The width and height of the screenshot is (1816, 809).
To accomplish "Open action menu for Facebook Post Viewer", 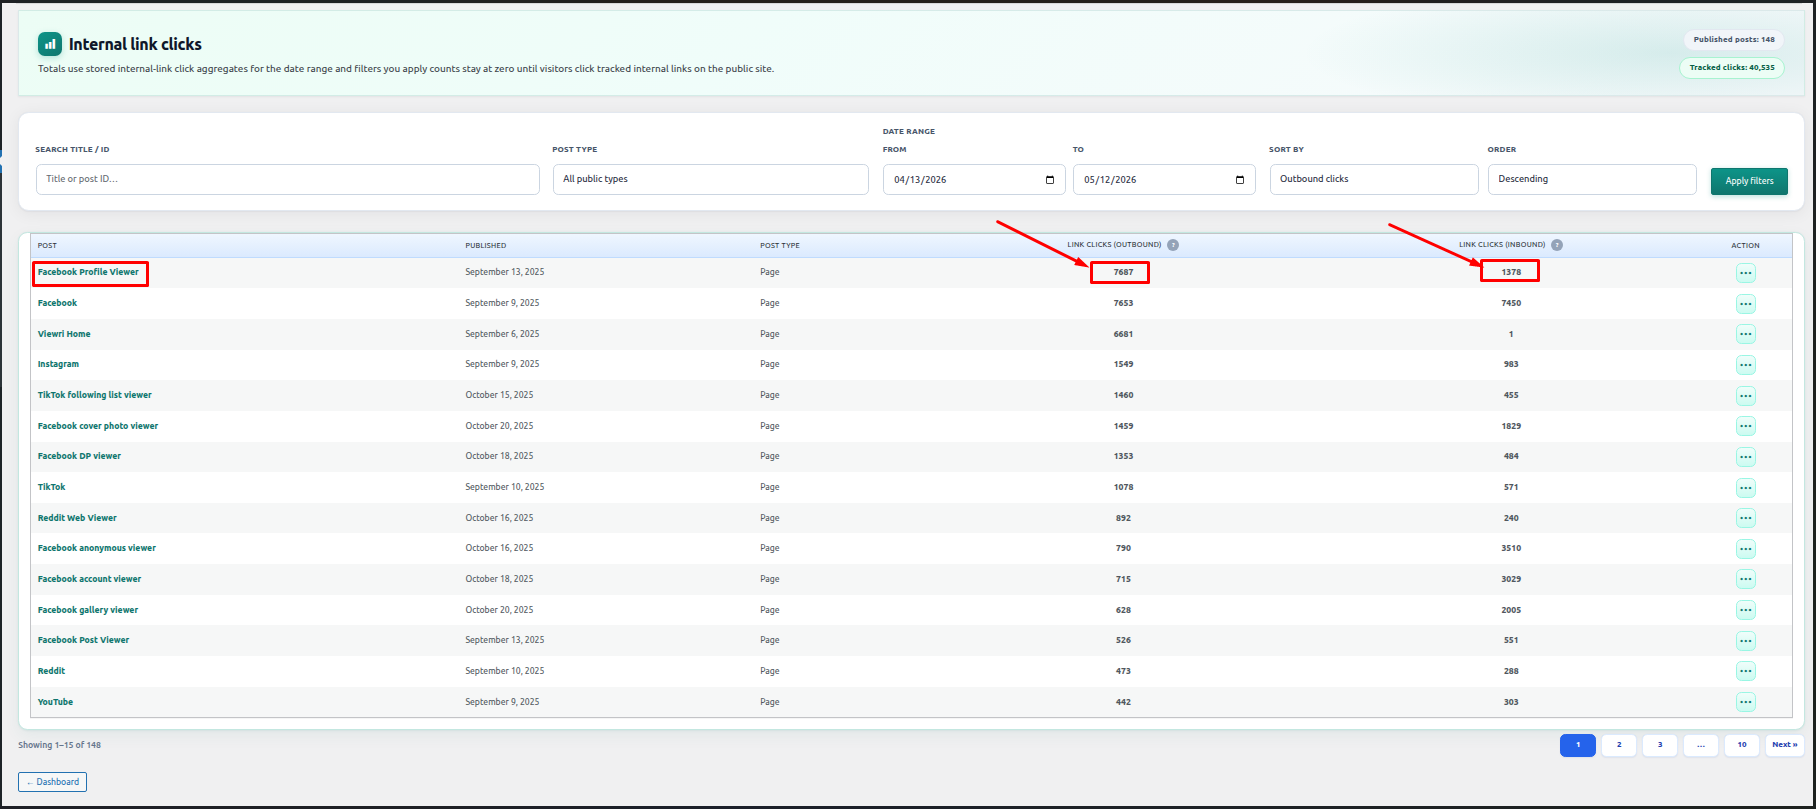I will [x=1745, y=641].
